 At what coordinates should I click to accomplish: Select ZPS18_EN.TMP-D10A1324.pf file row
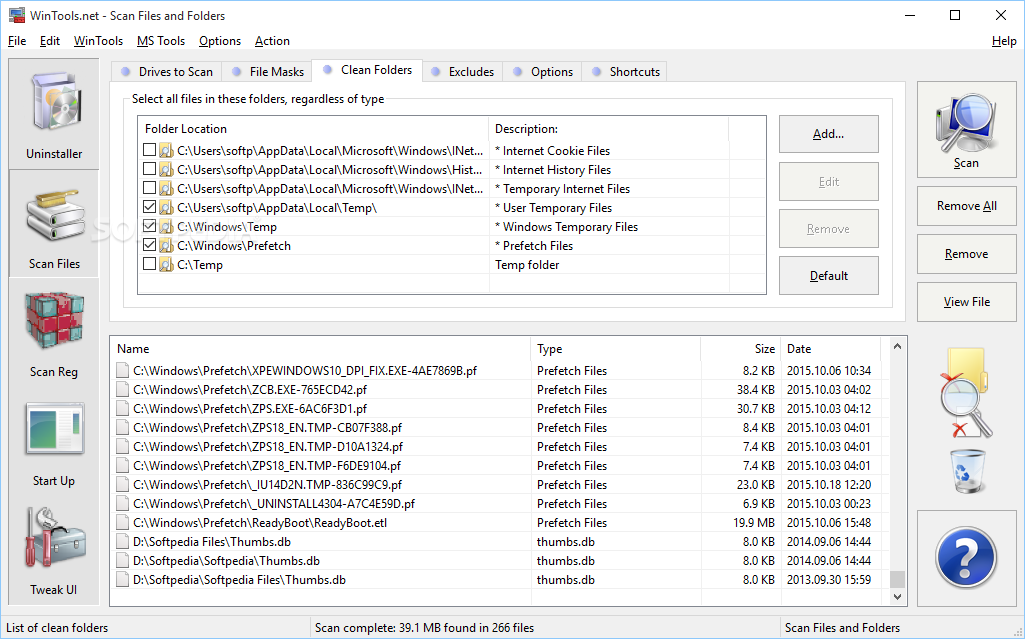point(500,446)
